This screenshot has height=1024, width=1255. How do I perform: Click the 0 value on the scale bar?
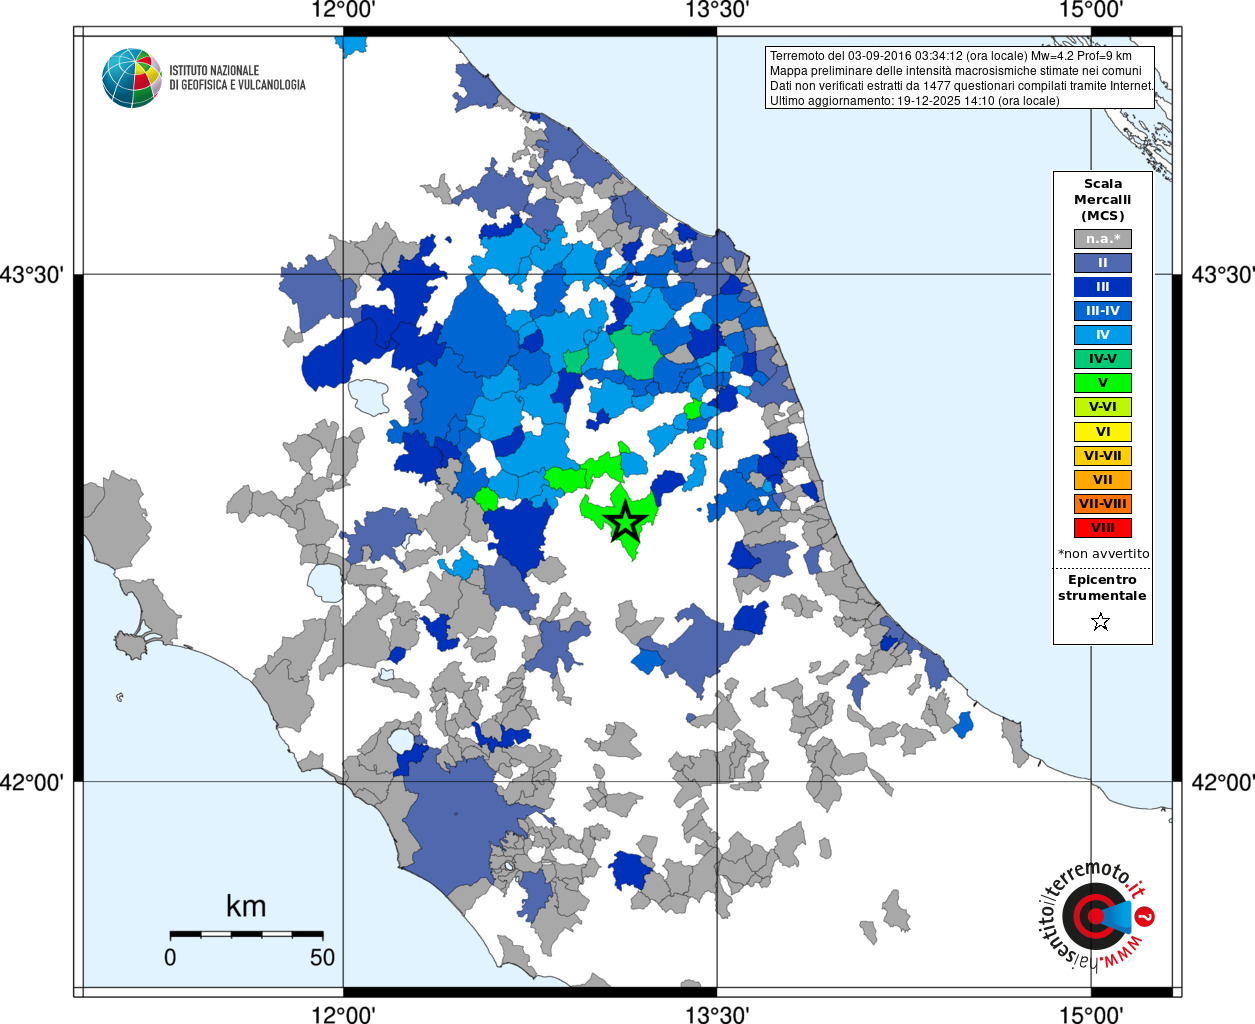170,957
